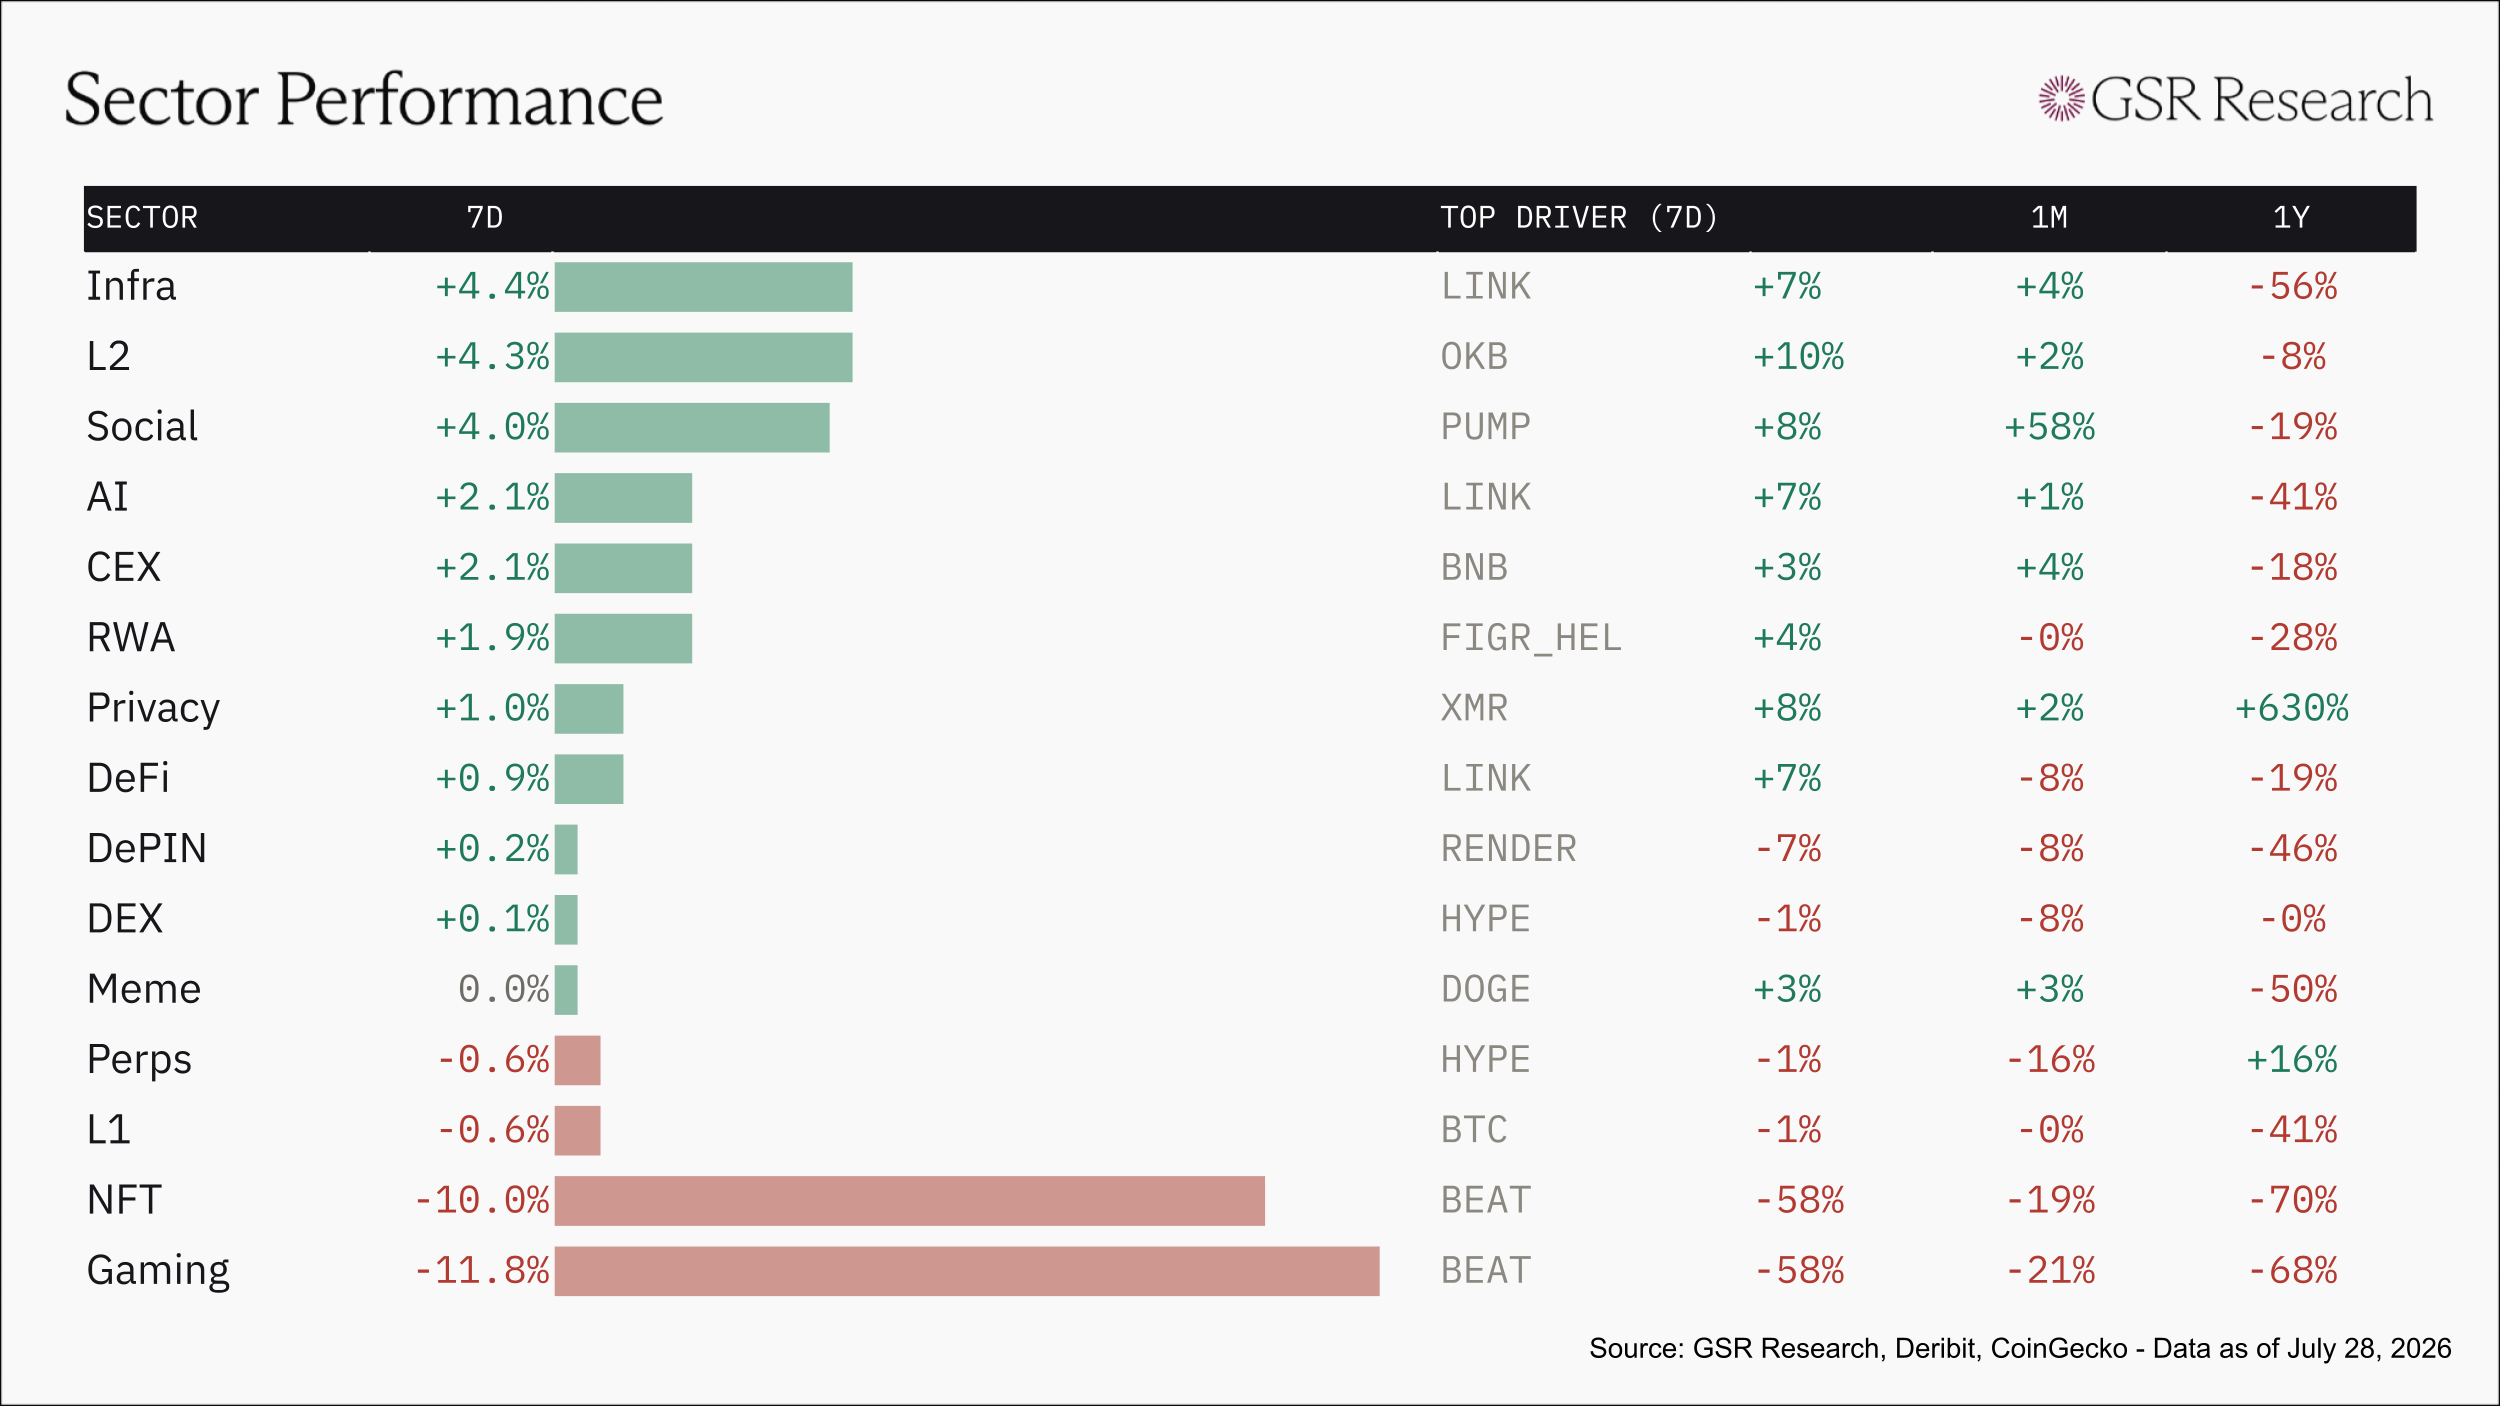Click the GSR Research wordmark text
The image size is (2500, 1406).
(x=2262, y=100)
